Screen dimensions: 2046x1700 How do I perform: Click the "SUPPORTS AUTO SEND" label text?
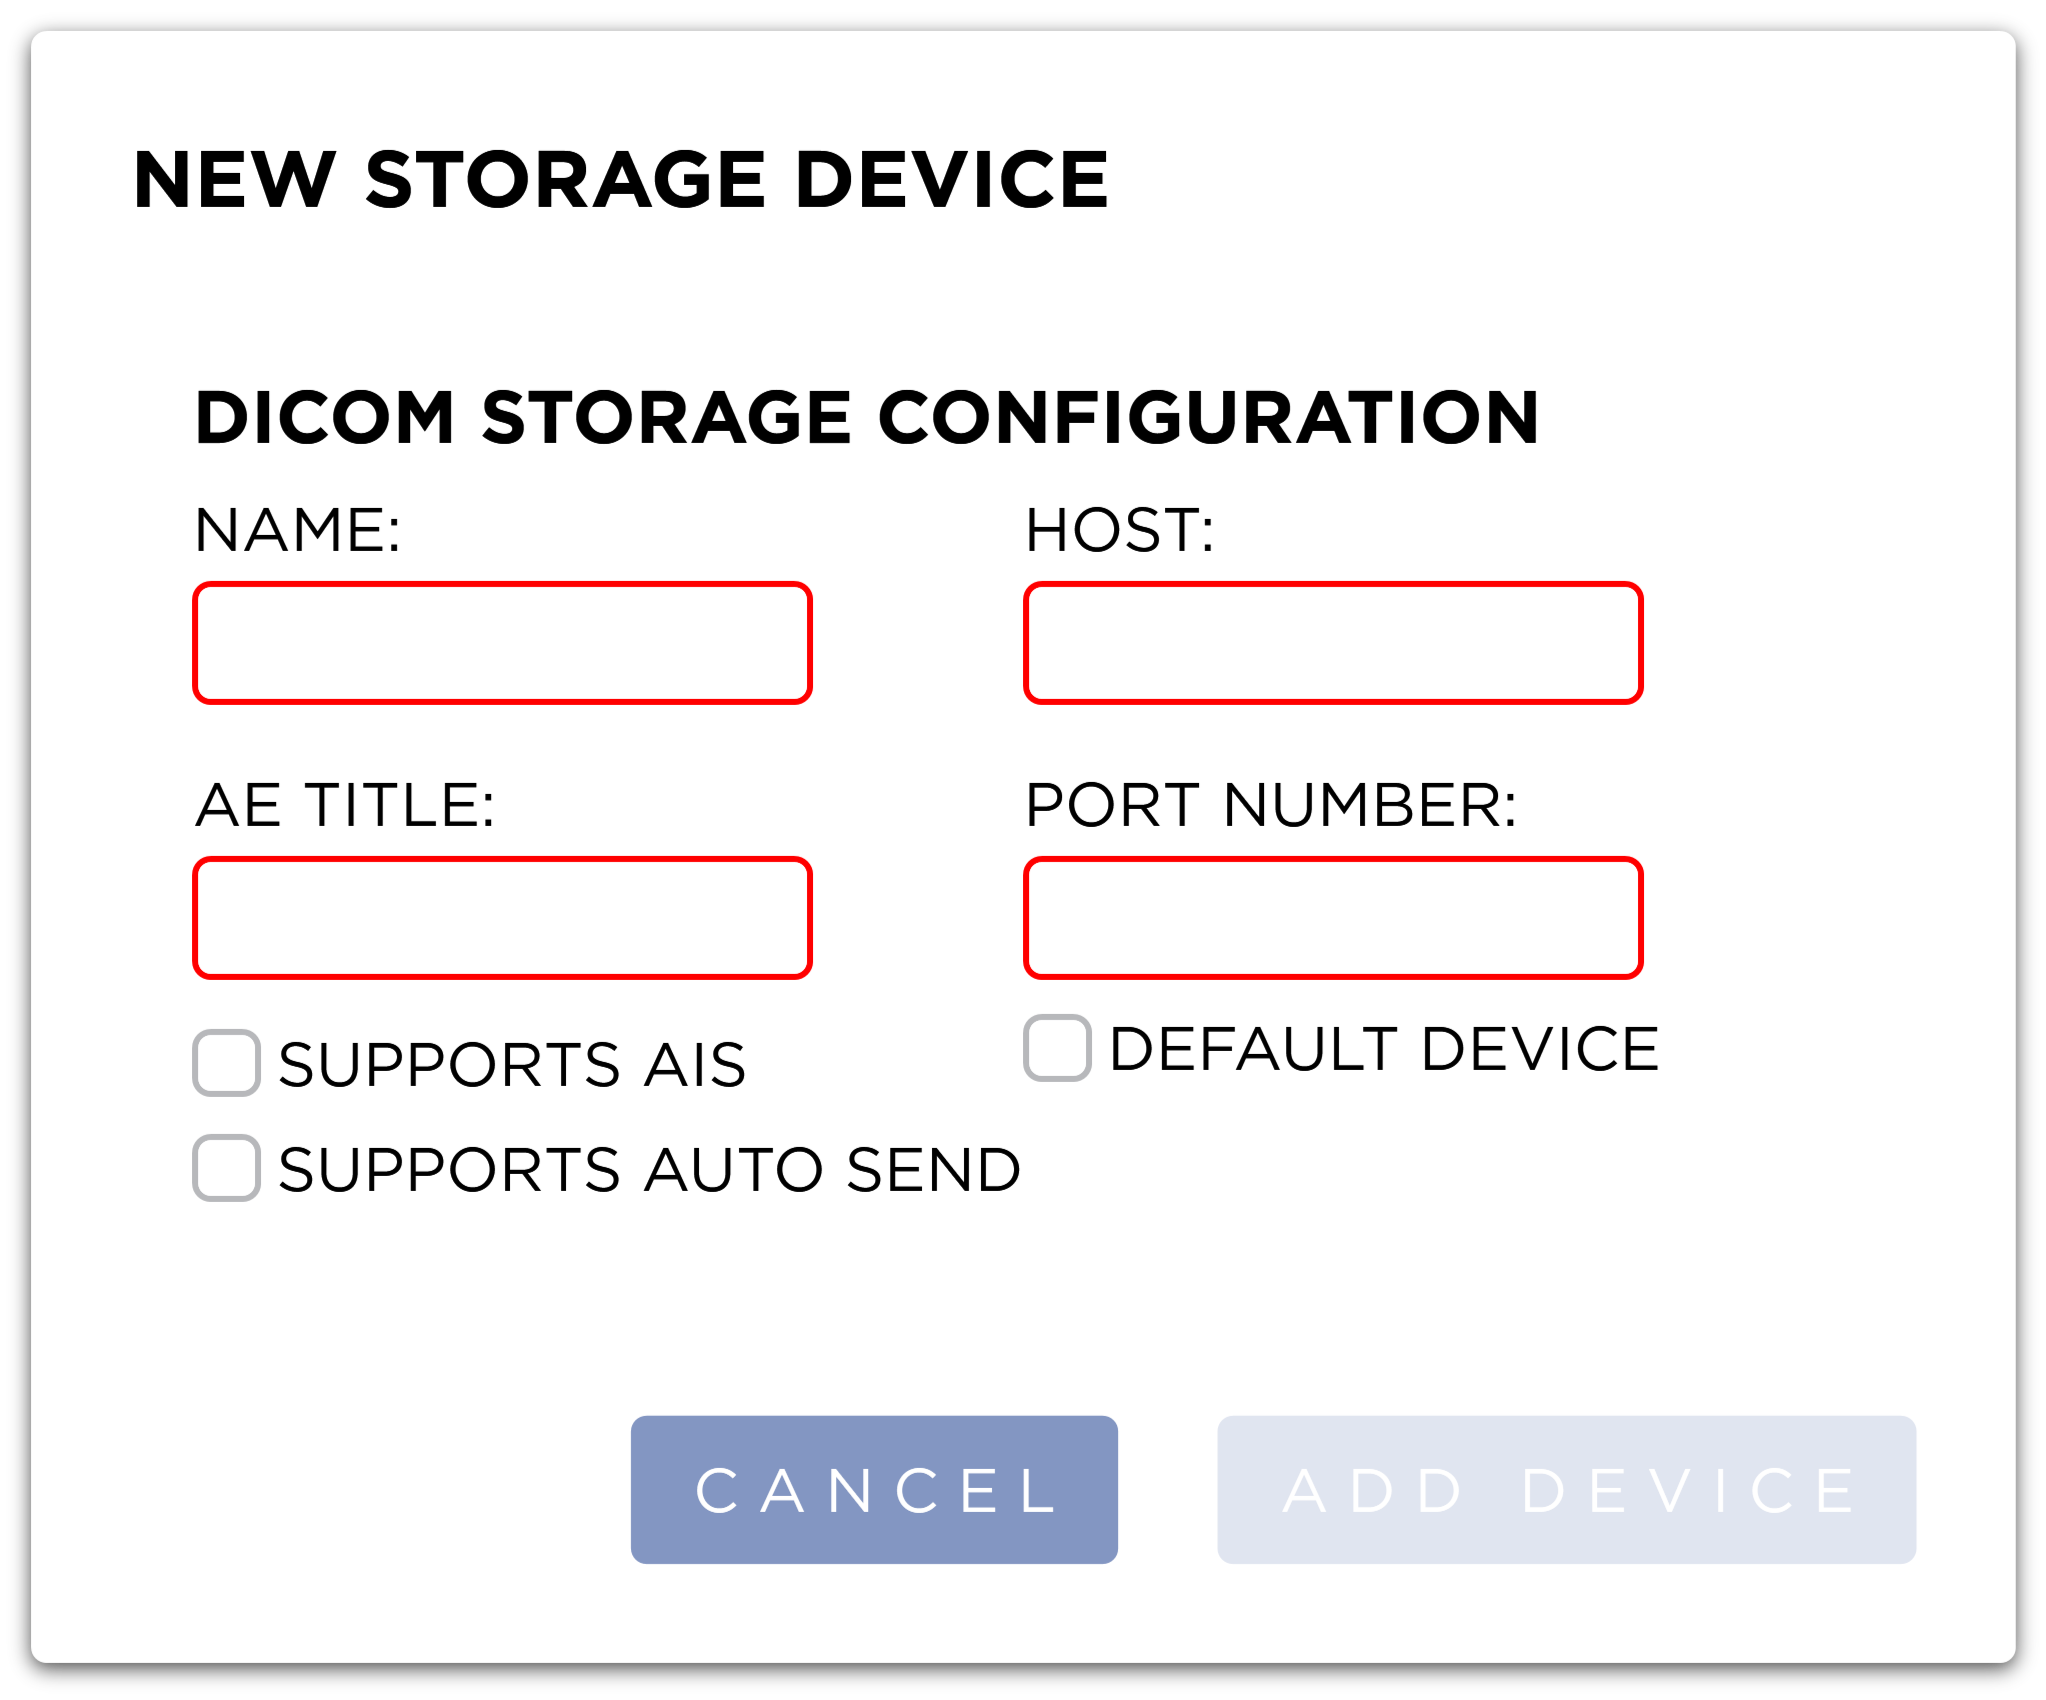pos(649,1169)
